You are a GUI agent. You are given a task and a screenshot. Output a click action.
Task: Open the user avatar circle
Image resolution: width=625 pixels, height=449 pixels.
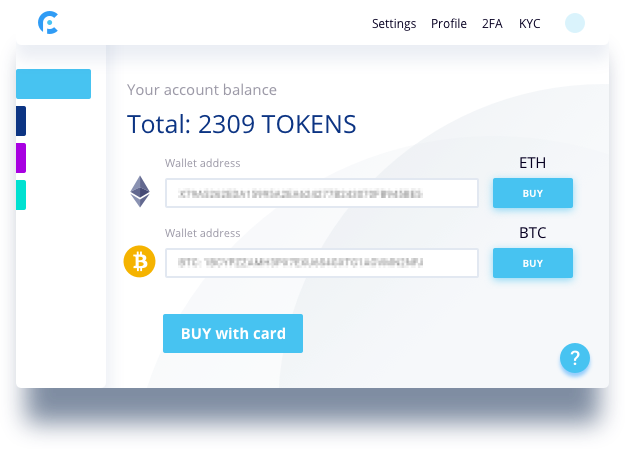575,23
